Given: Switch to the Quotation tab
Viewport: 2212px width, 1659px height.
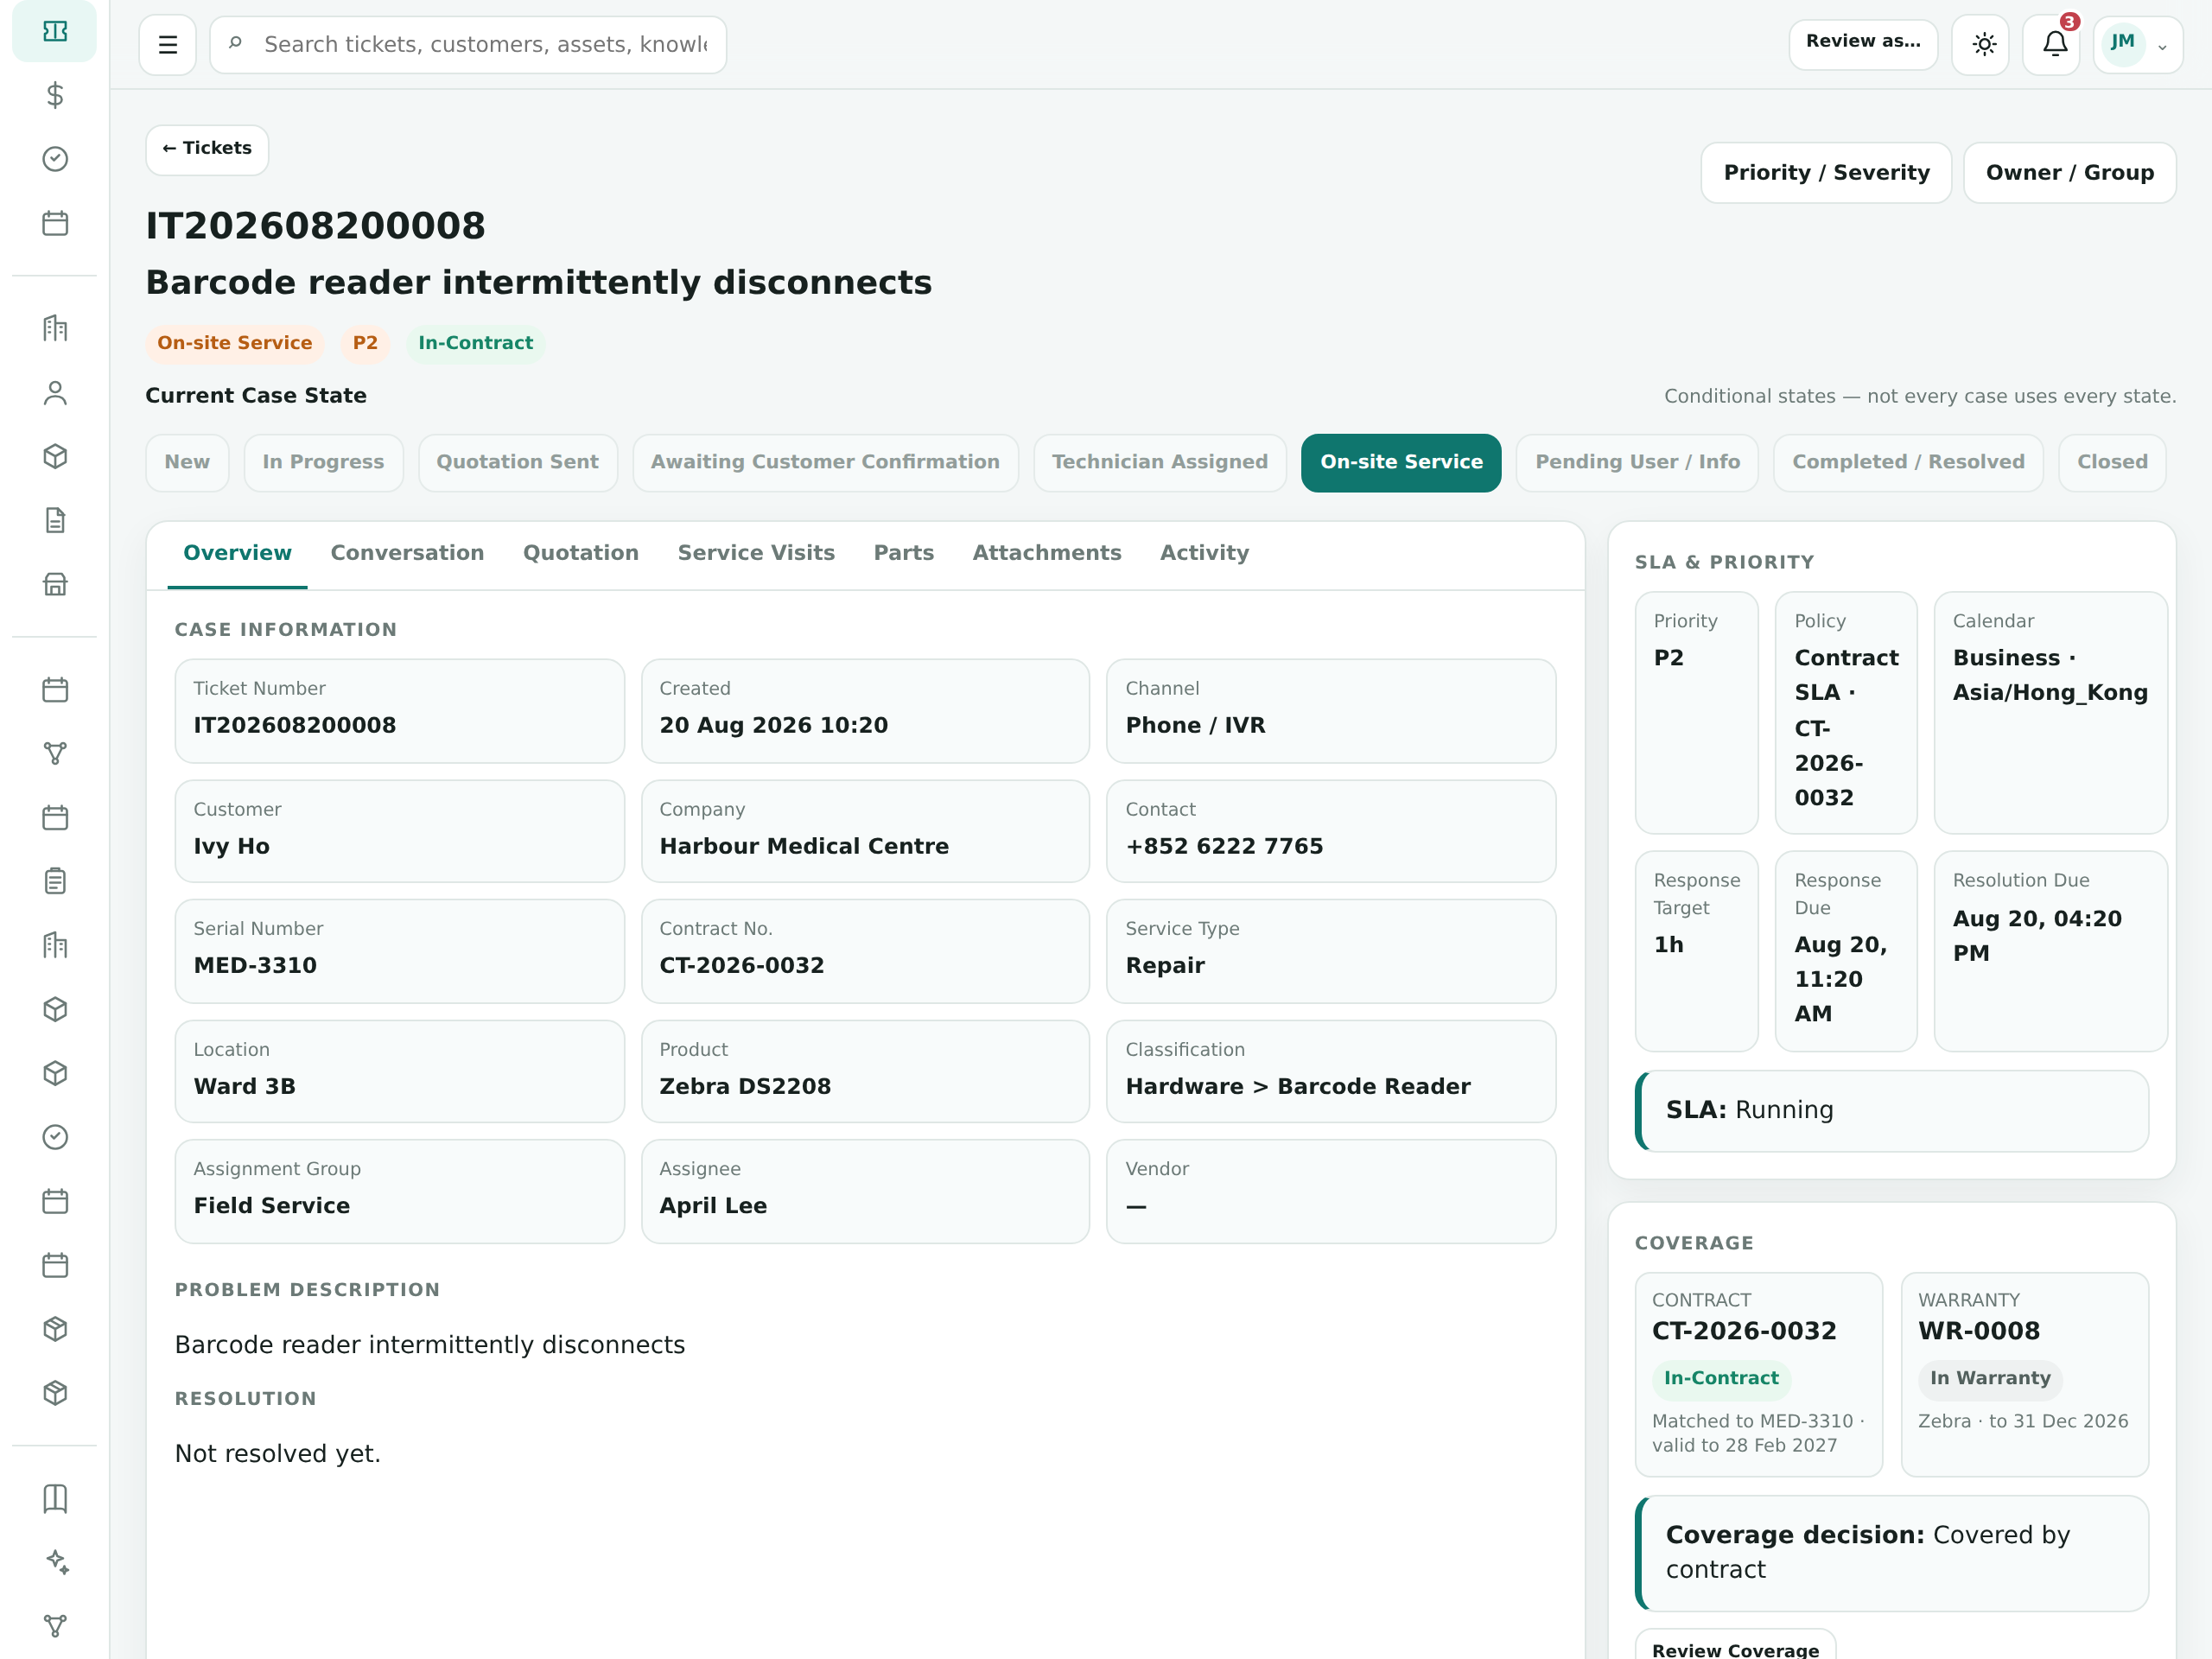Looking at the screenshot, I should [580, 553].
